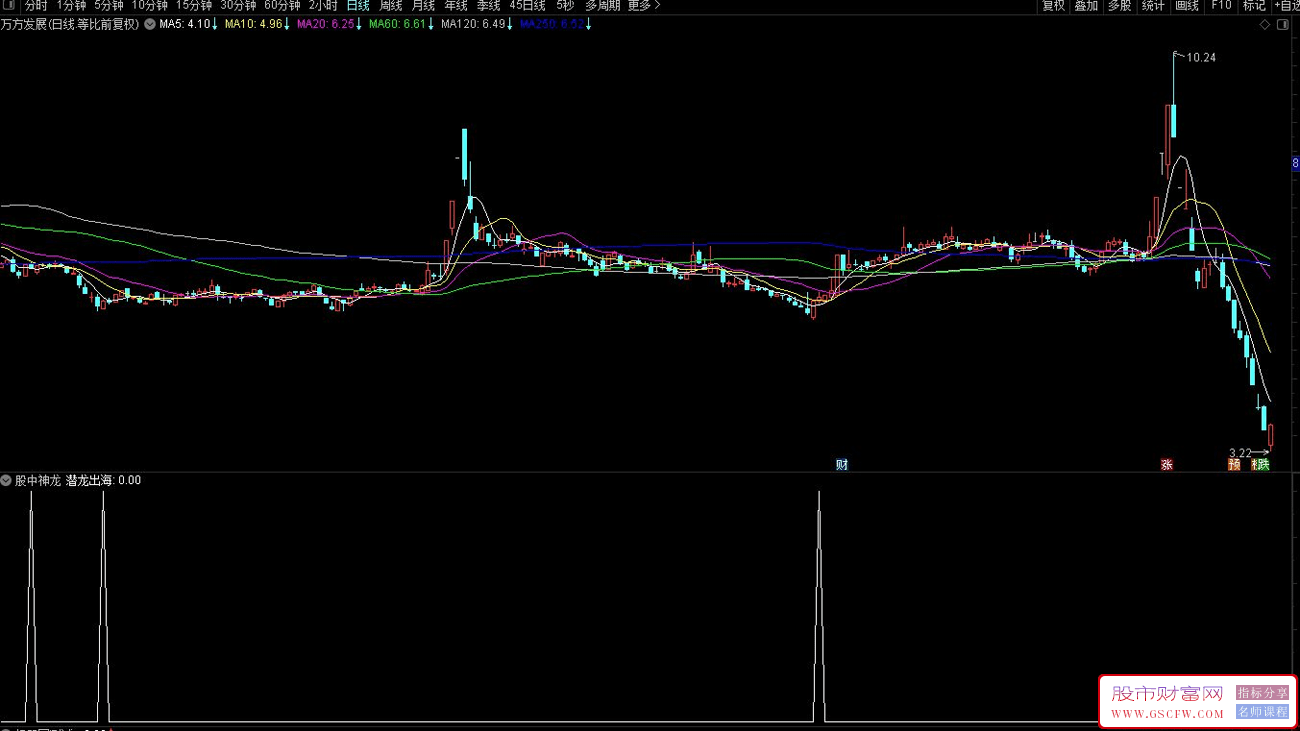
Task: Select the 15分钟 period tab
Action: 194,6
